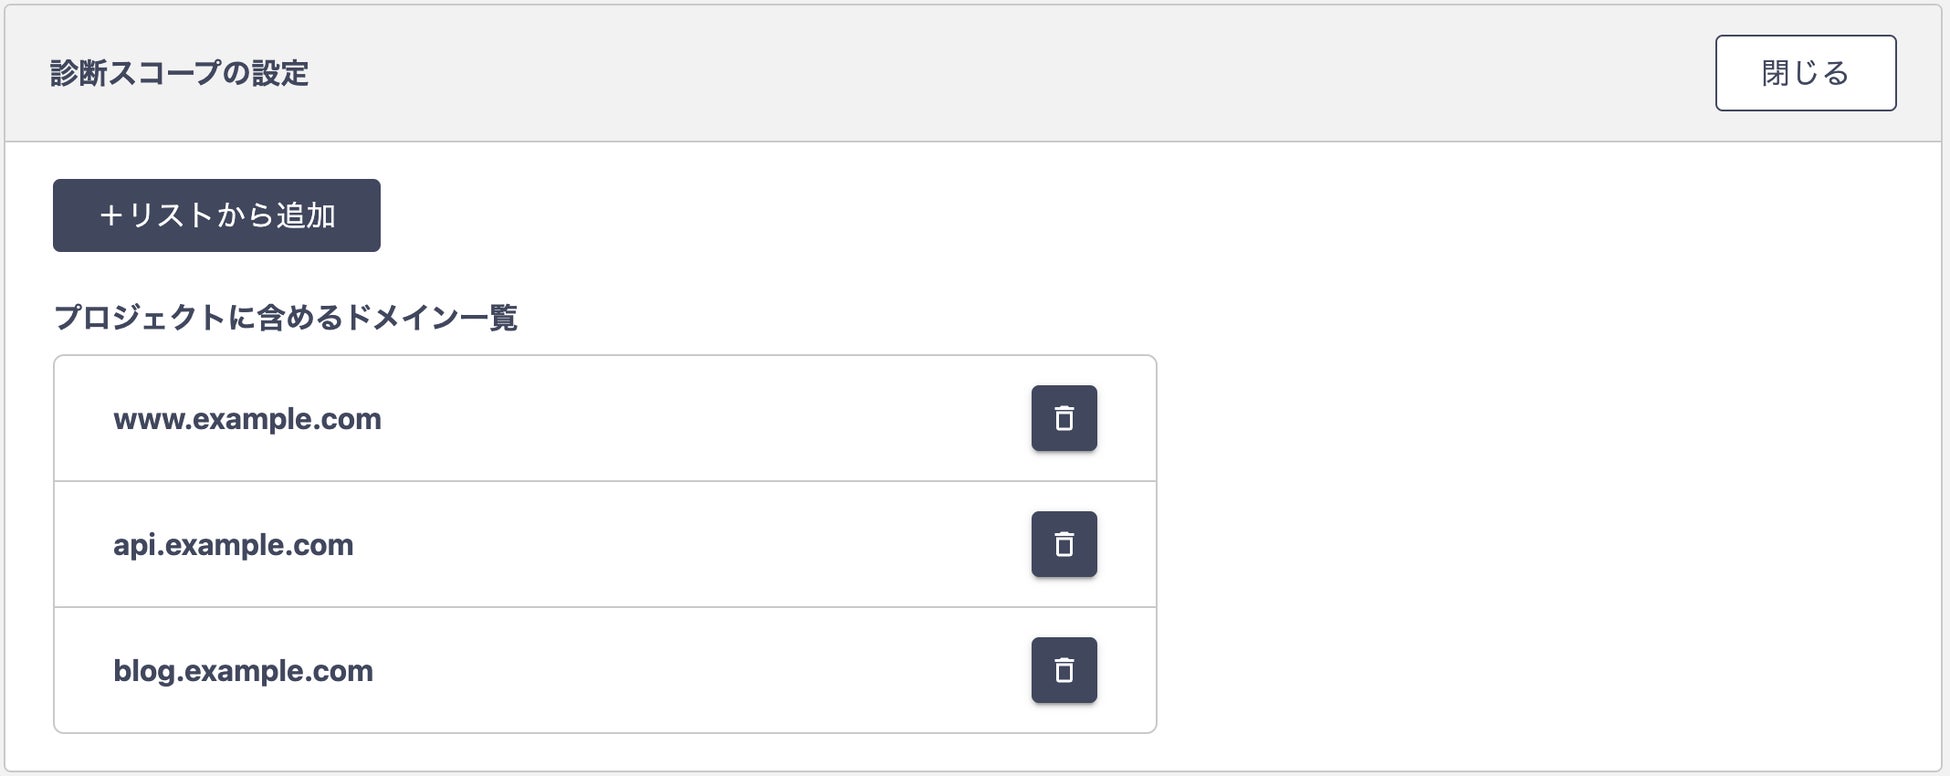Screen dimensions: 1950x776
Task: Click the プロジェクトに含めるドメイン一覧 heading
Action: [x=285, y=318]
